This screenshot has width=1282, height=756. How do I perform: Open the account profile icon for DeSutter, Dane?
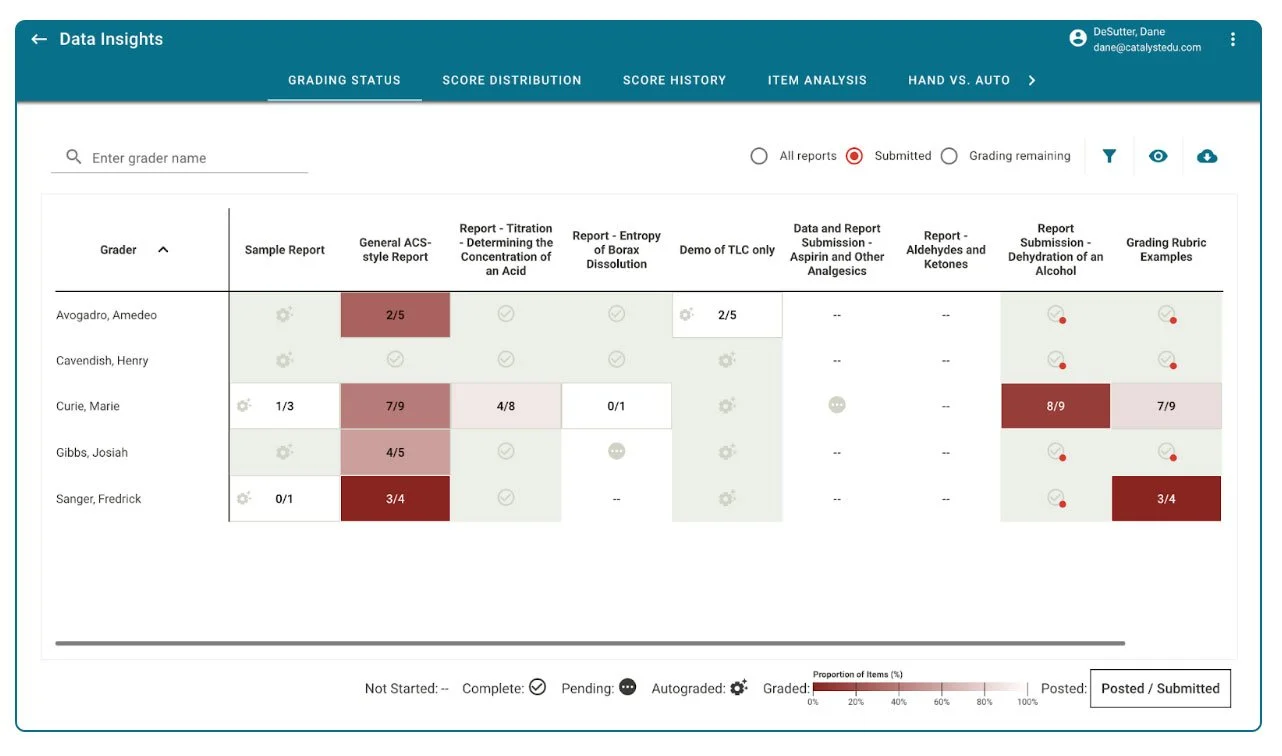1077,37
